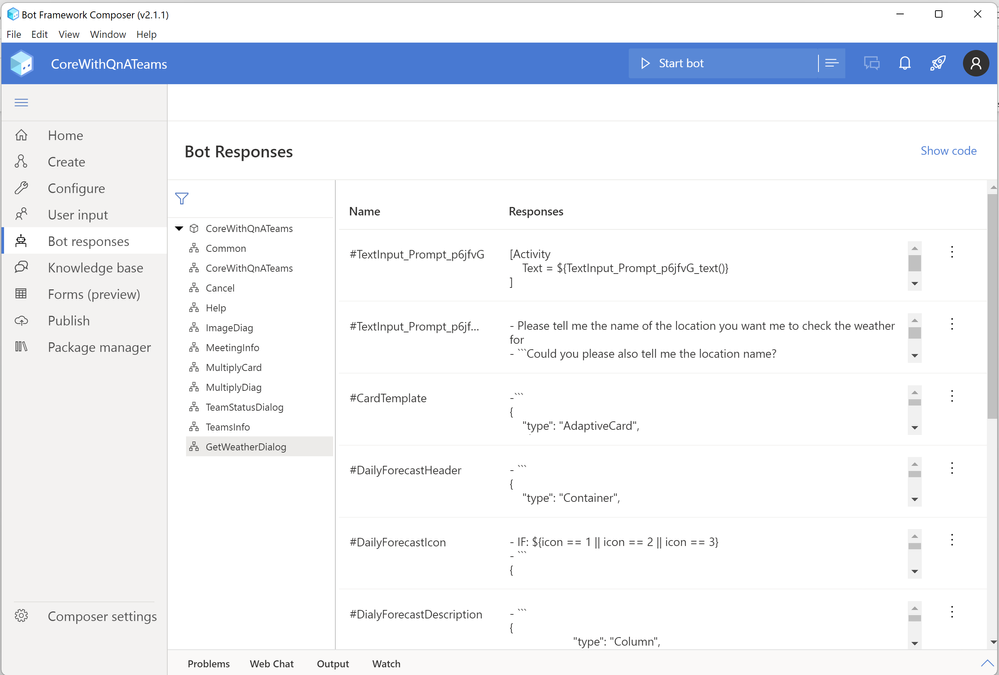Click into #DailyForecastHeader response text

[700, 484]
